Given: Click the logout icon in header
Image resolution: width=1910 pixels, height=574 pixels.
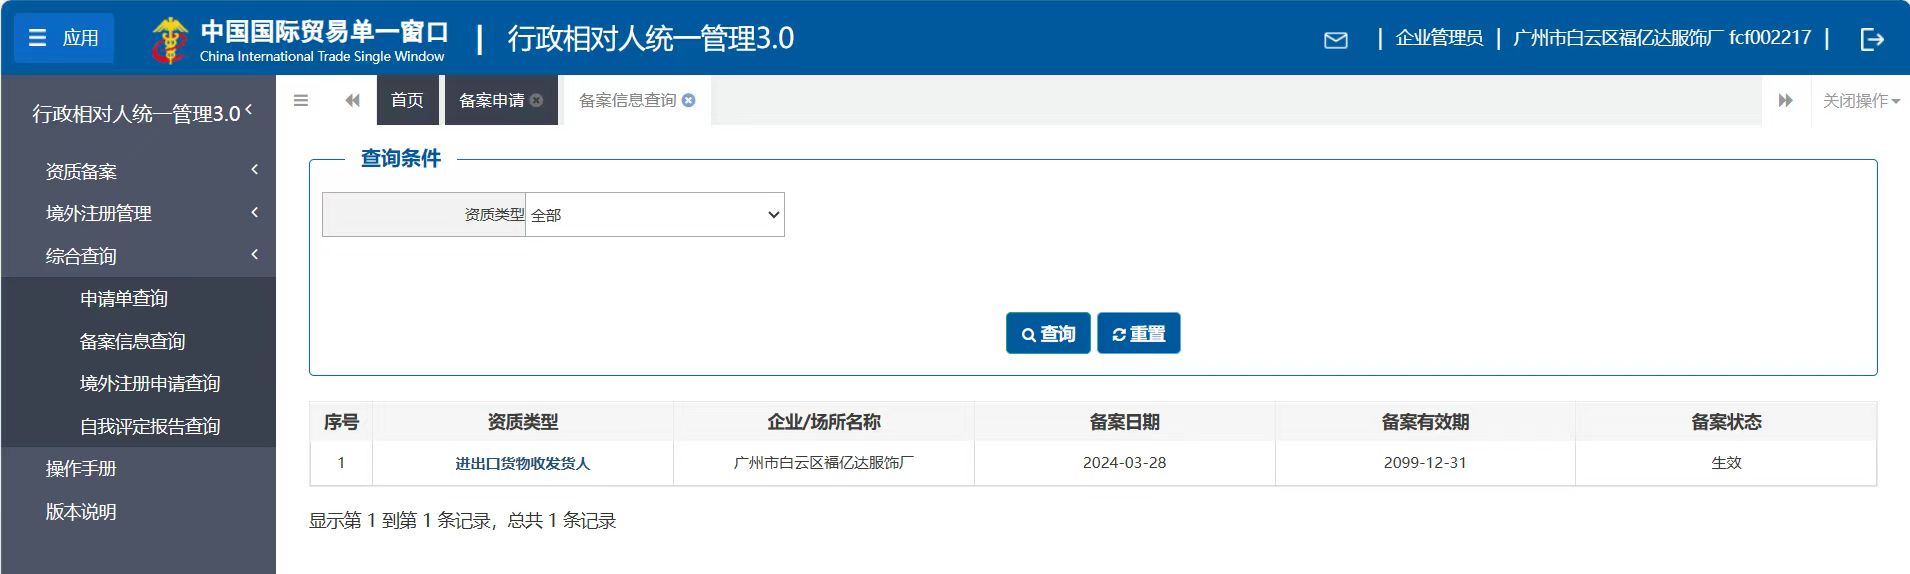Looking at the screenshot, I should [1872, 39].
